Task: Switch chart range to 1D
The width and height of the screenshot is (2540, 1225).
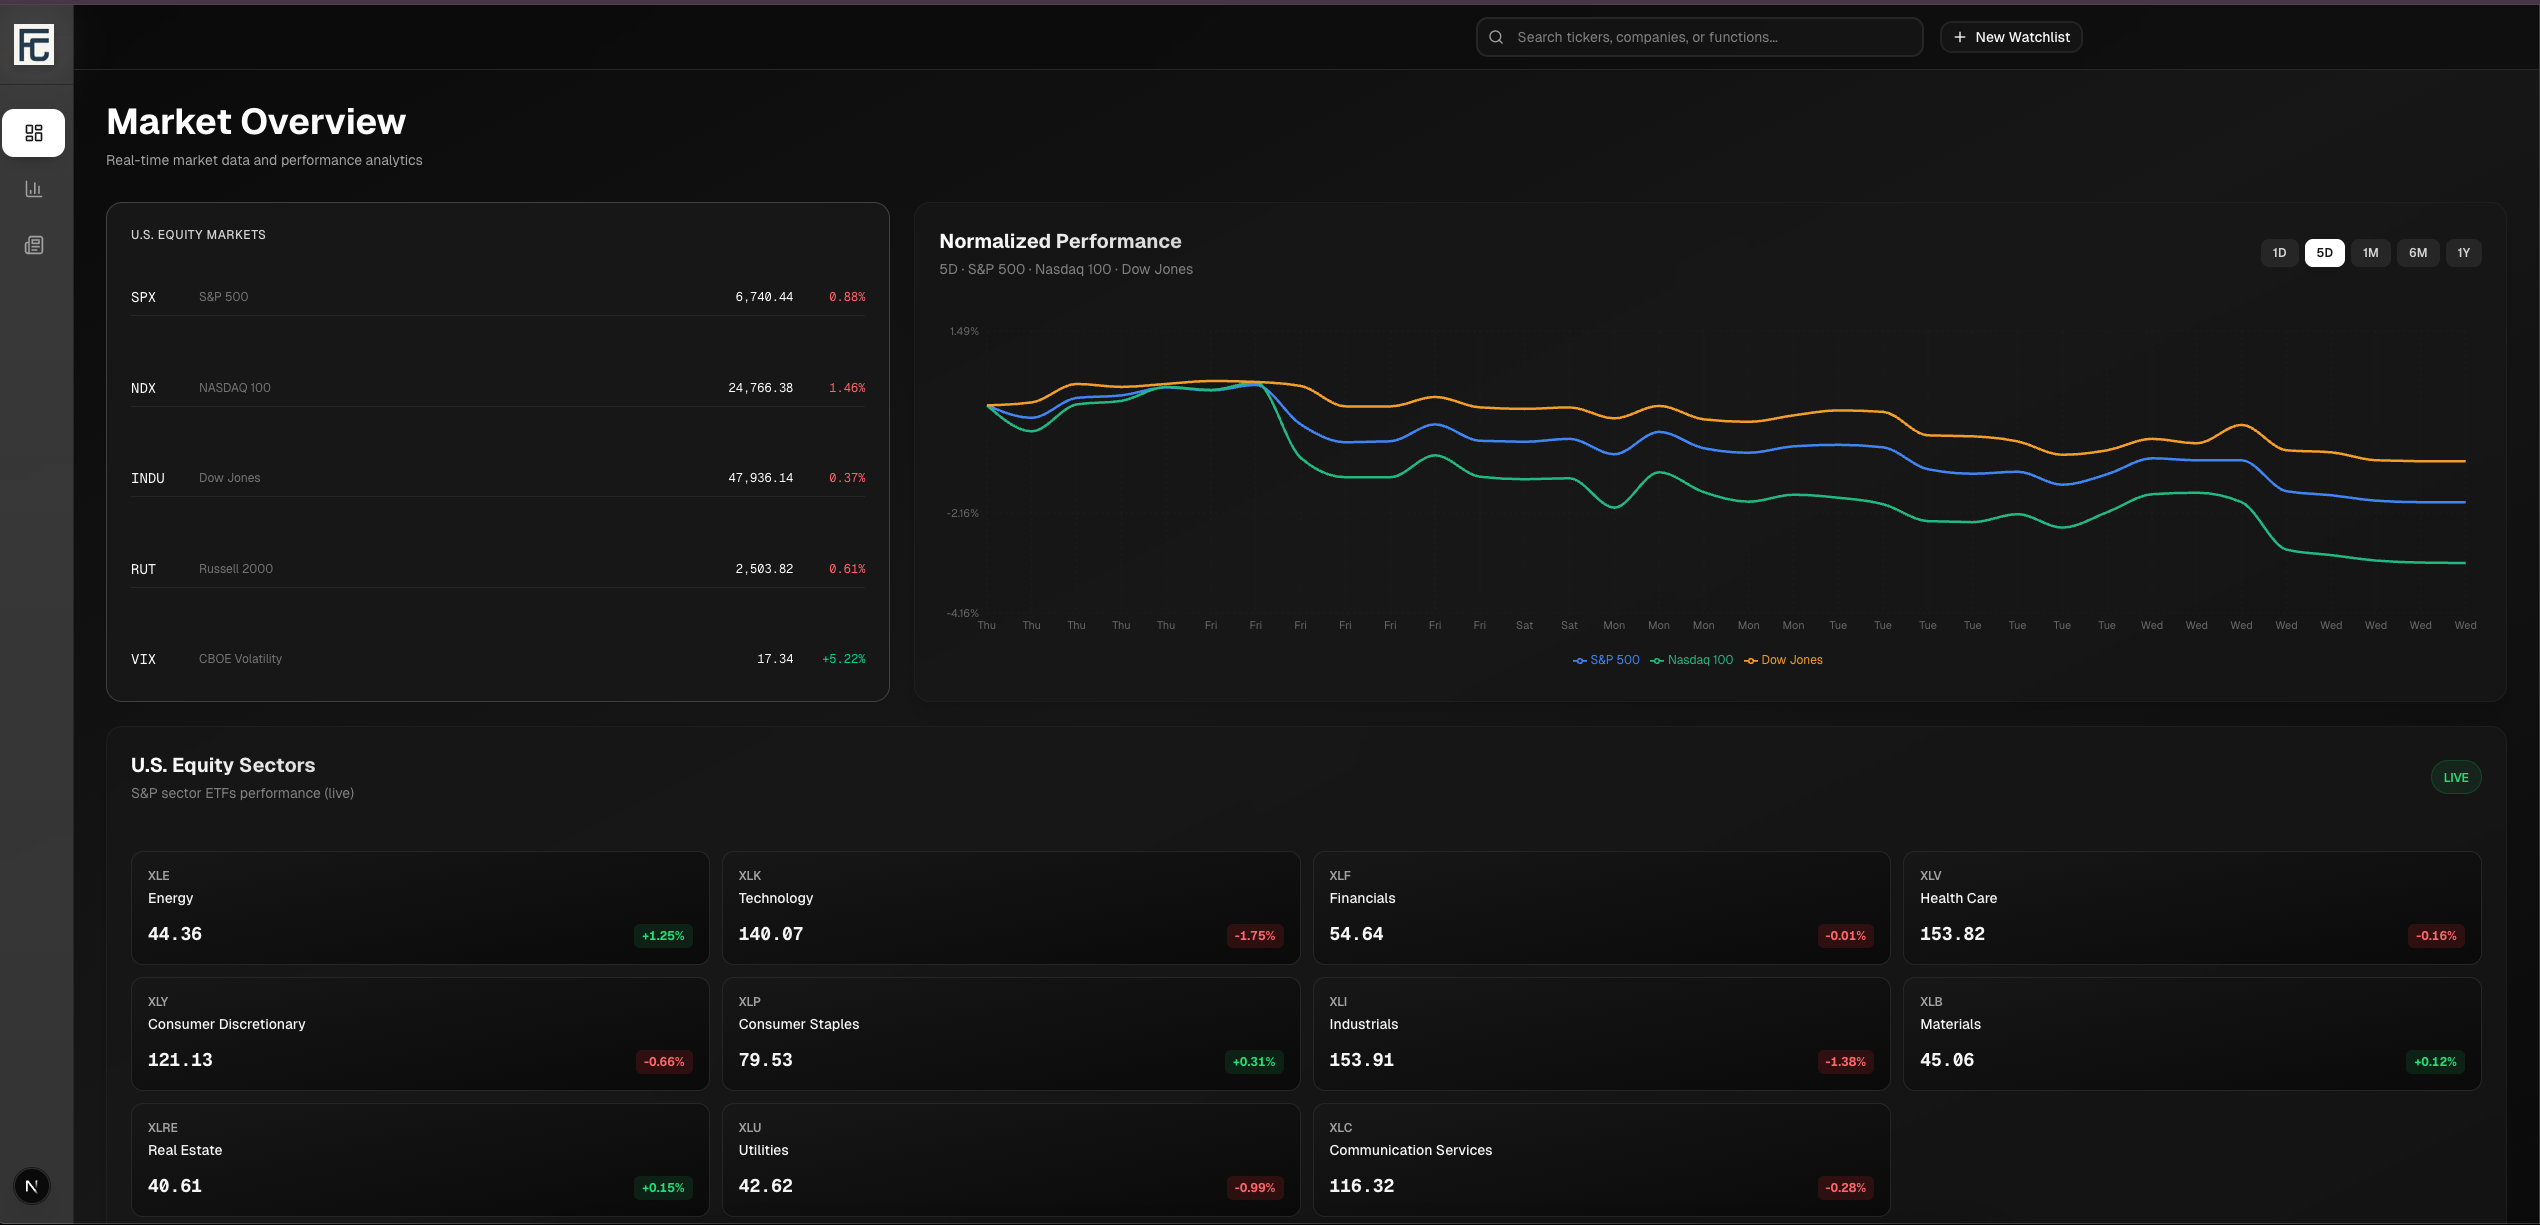Action: click(x=2279, y=253)
